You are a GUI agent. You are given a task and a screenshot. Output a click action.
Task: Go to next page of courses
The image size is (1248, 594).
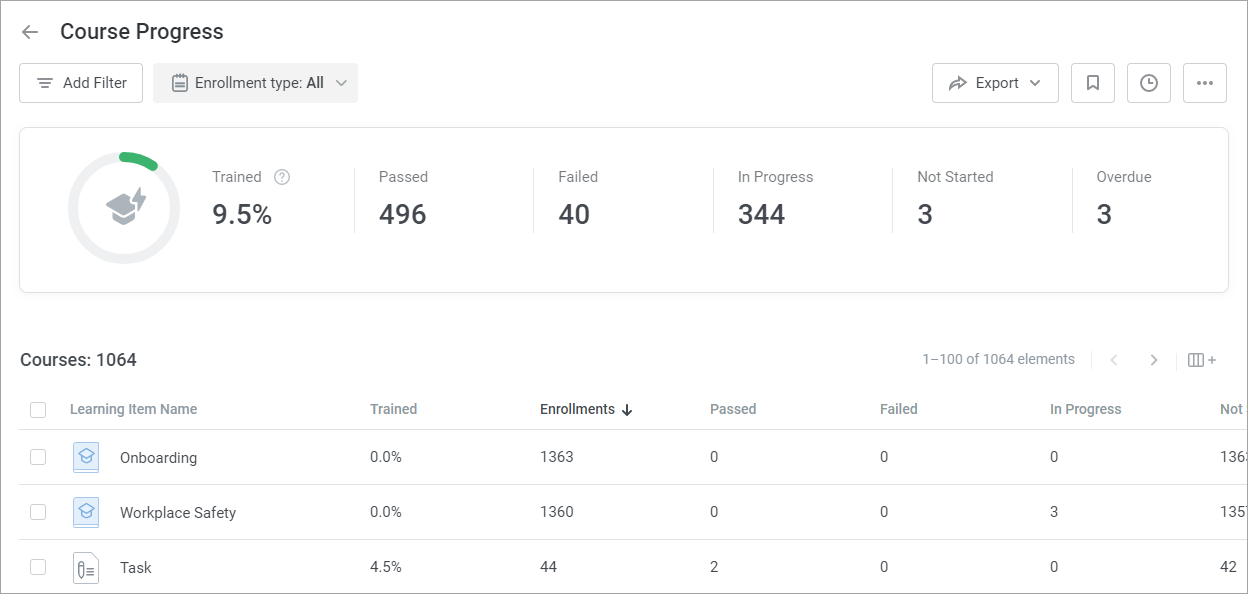(x=1154, y=360)
